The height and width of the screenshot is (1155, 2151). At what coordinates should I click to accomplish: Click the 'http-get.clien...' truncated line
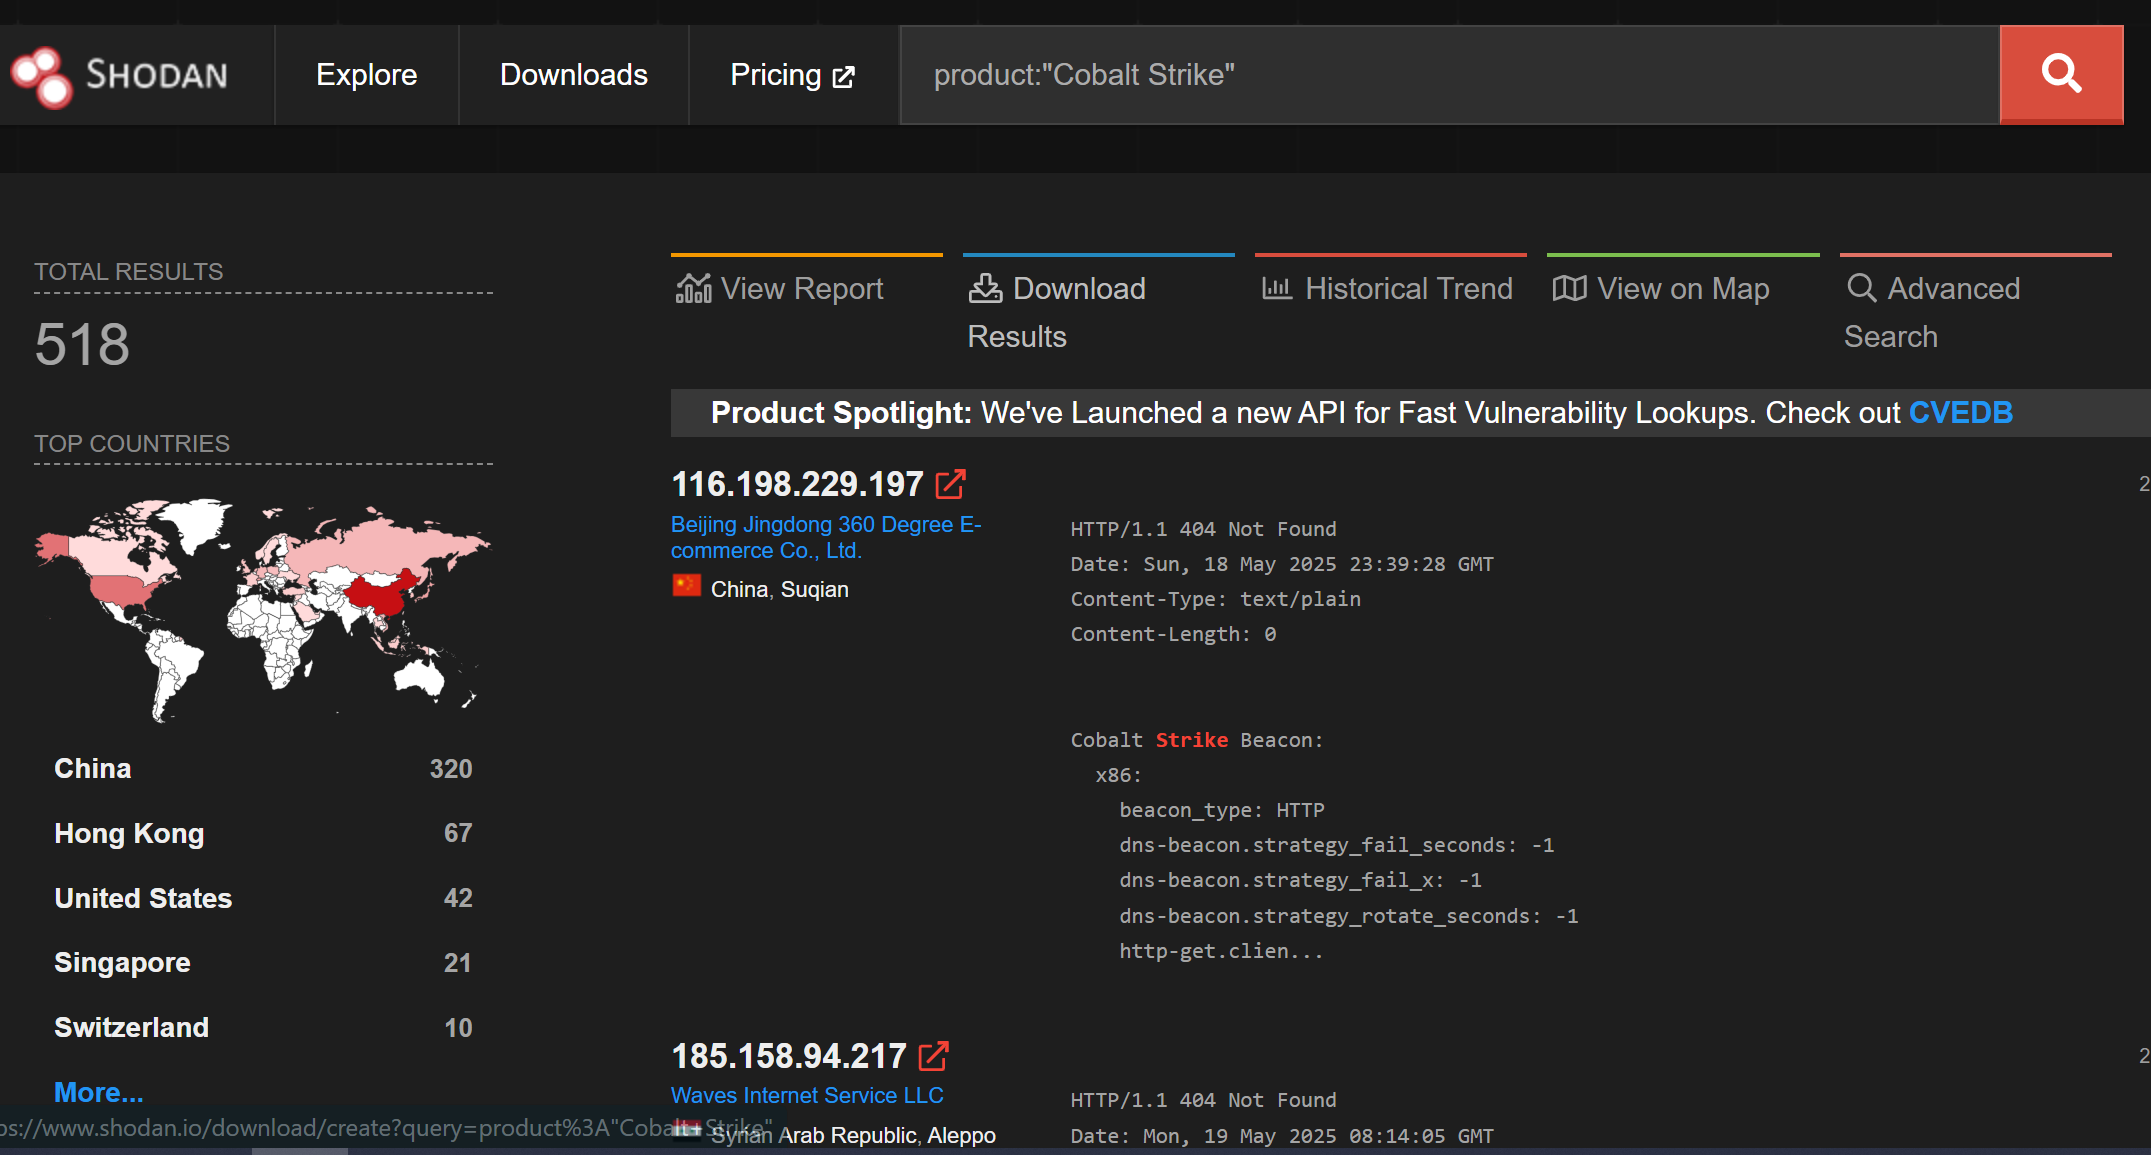(1221, 951)
